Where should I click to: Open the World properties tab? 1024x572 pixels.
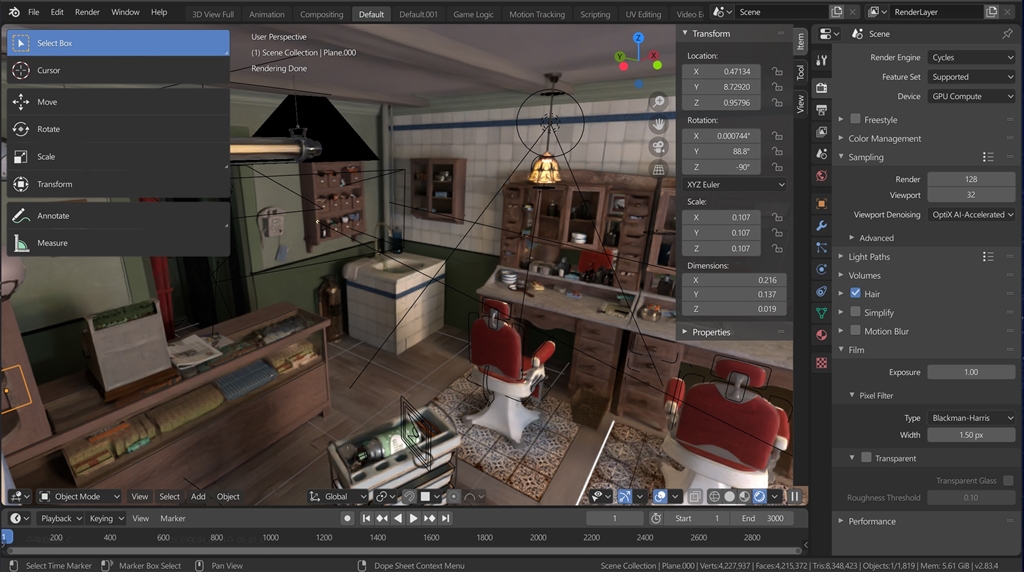point(821,176)
